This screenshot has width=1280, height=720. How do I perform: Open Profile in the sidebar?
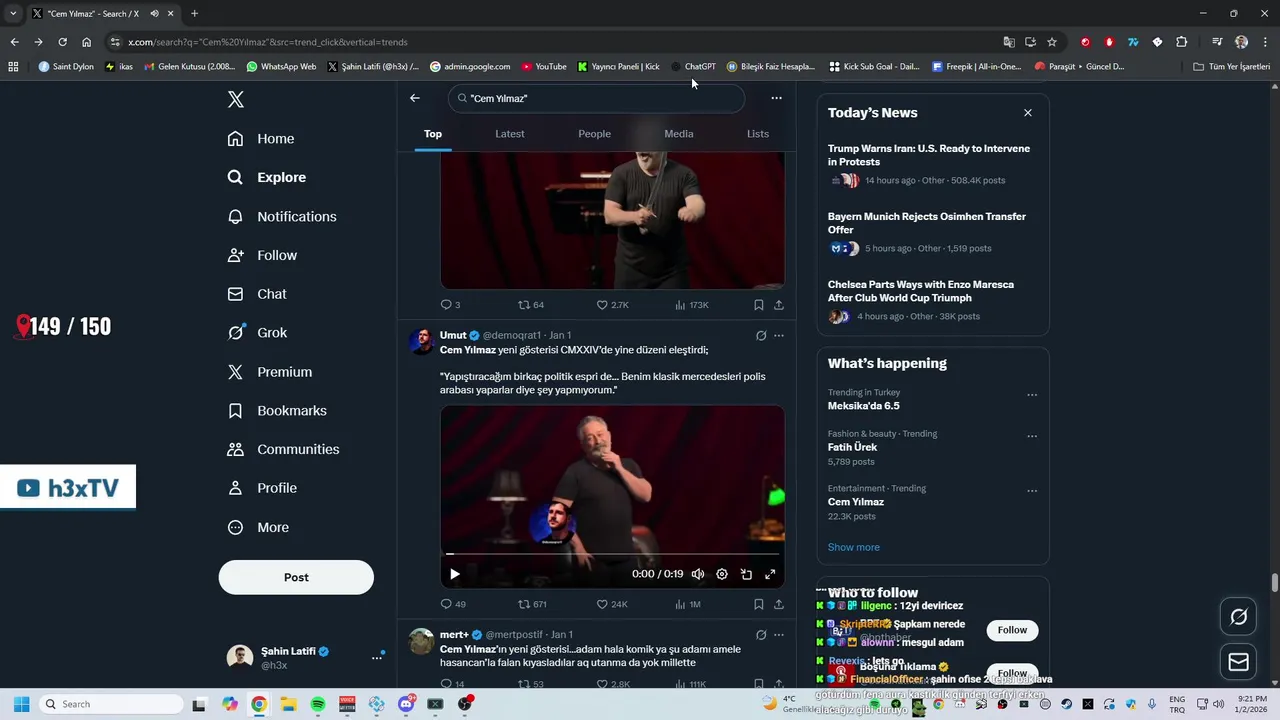point(262,488)
